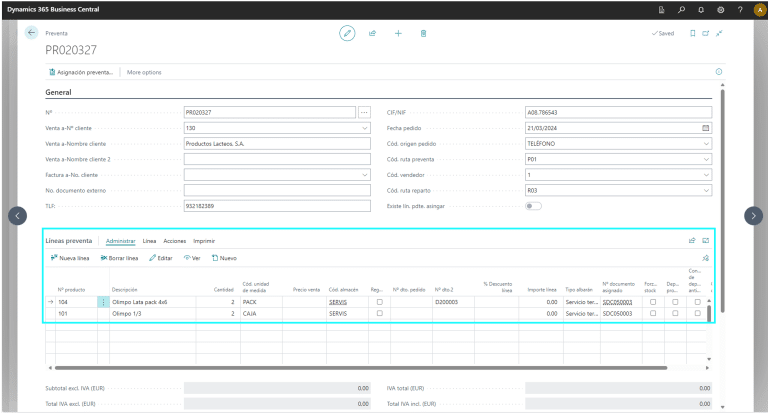Image resolution: width=768 pixels, height=413 pixels.
Task: Click Nueva línea button
Action: (68, 258)
